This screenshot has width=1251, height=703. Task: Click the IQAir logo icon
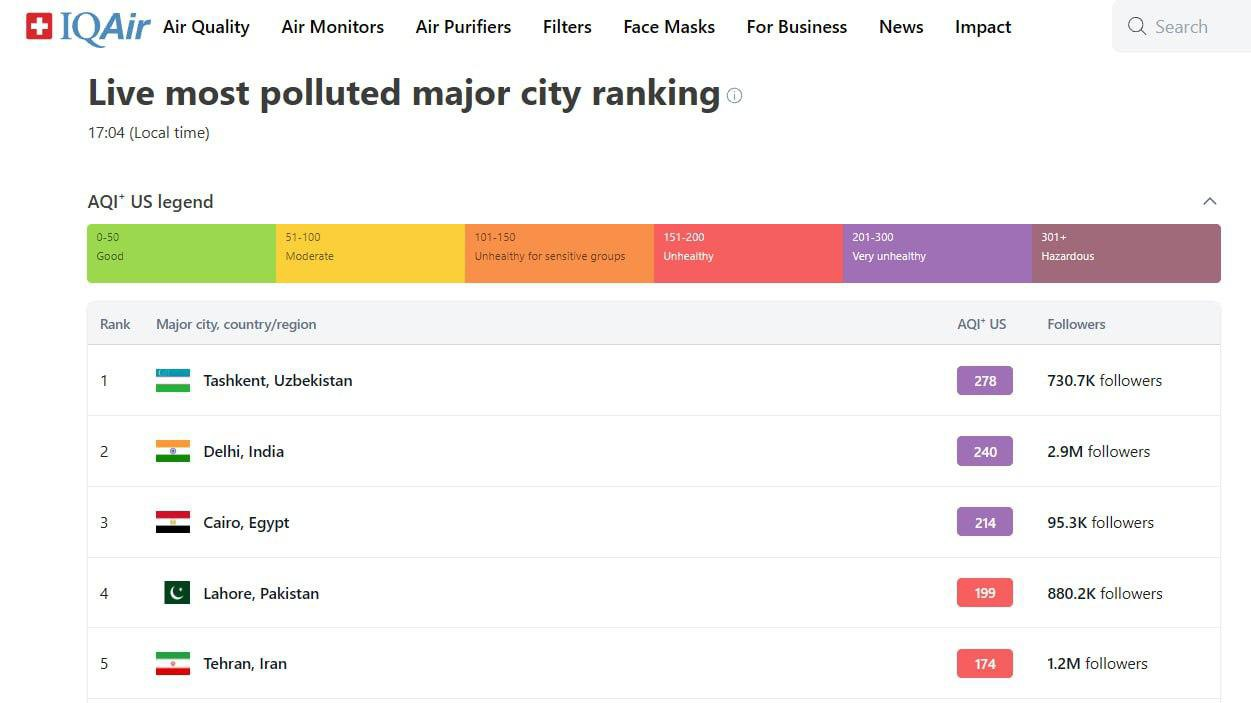(39, 27)
